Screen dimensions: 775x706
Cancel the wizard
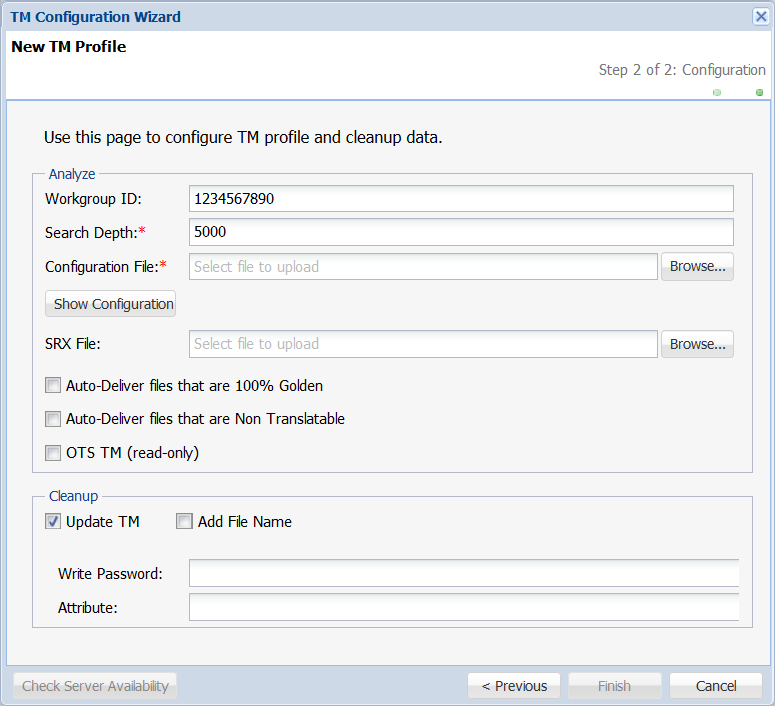[x=716, y=686]
